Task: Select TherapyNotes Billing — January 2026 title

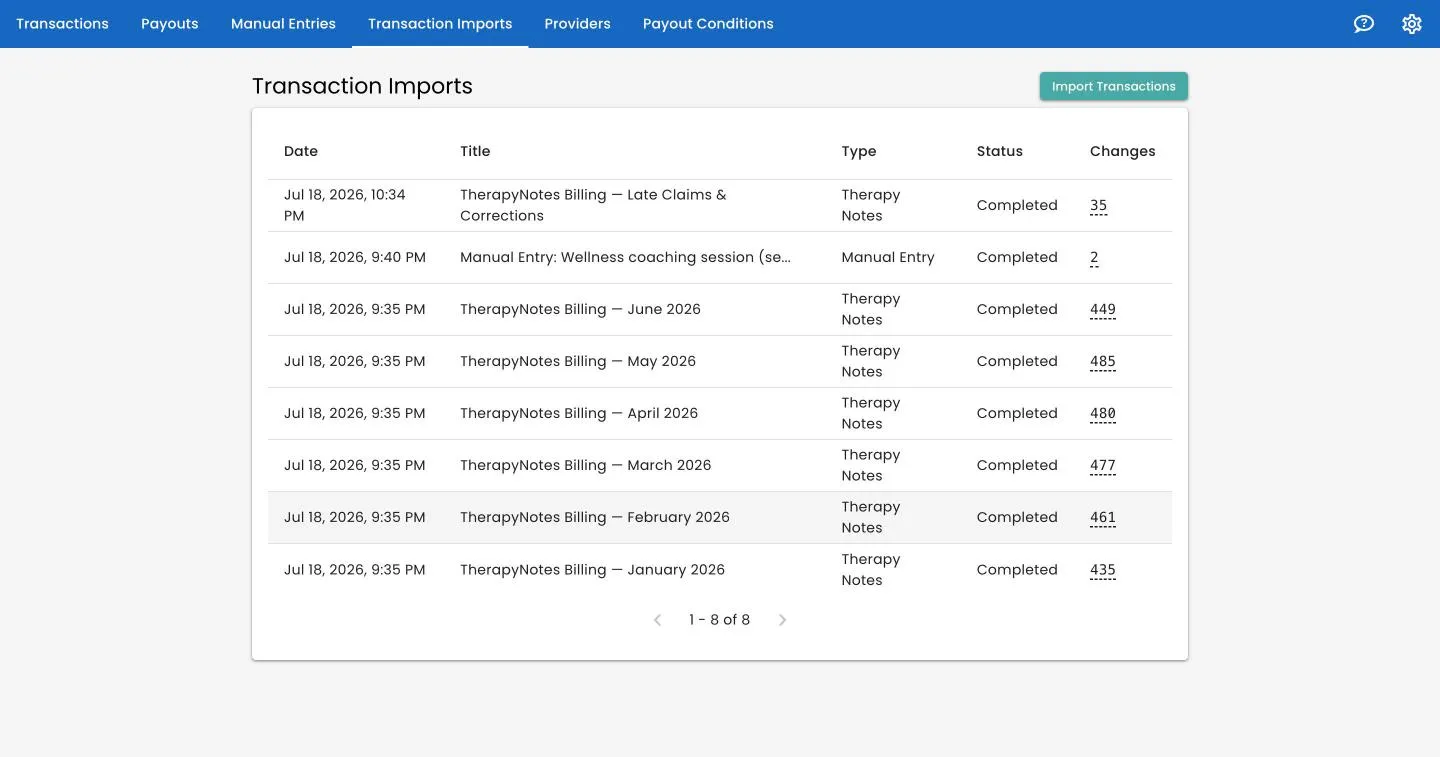Action: coord(592,569)
